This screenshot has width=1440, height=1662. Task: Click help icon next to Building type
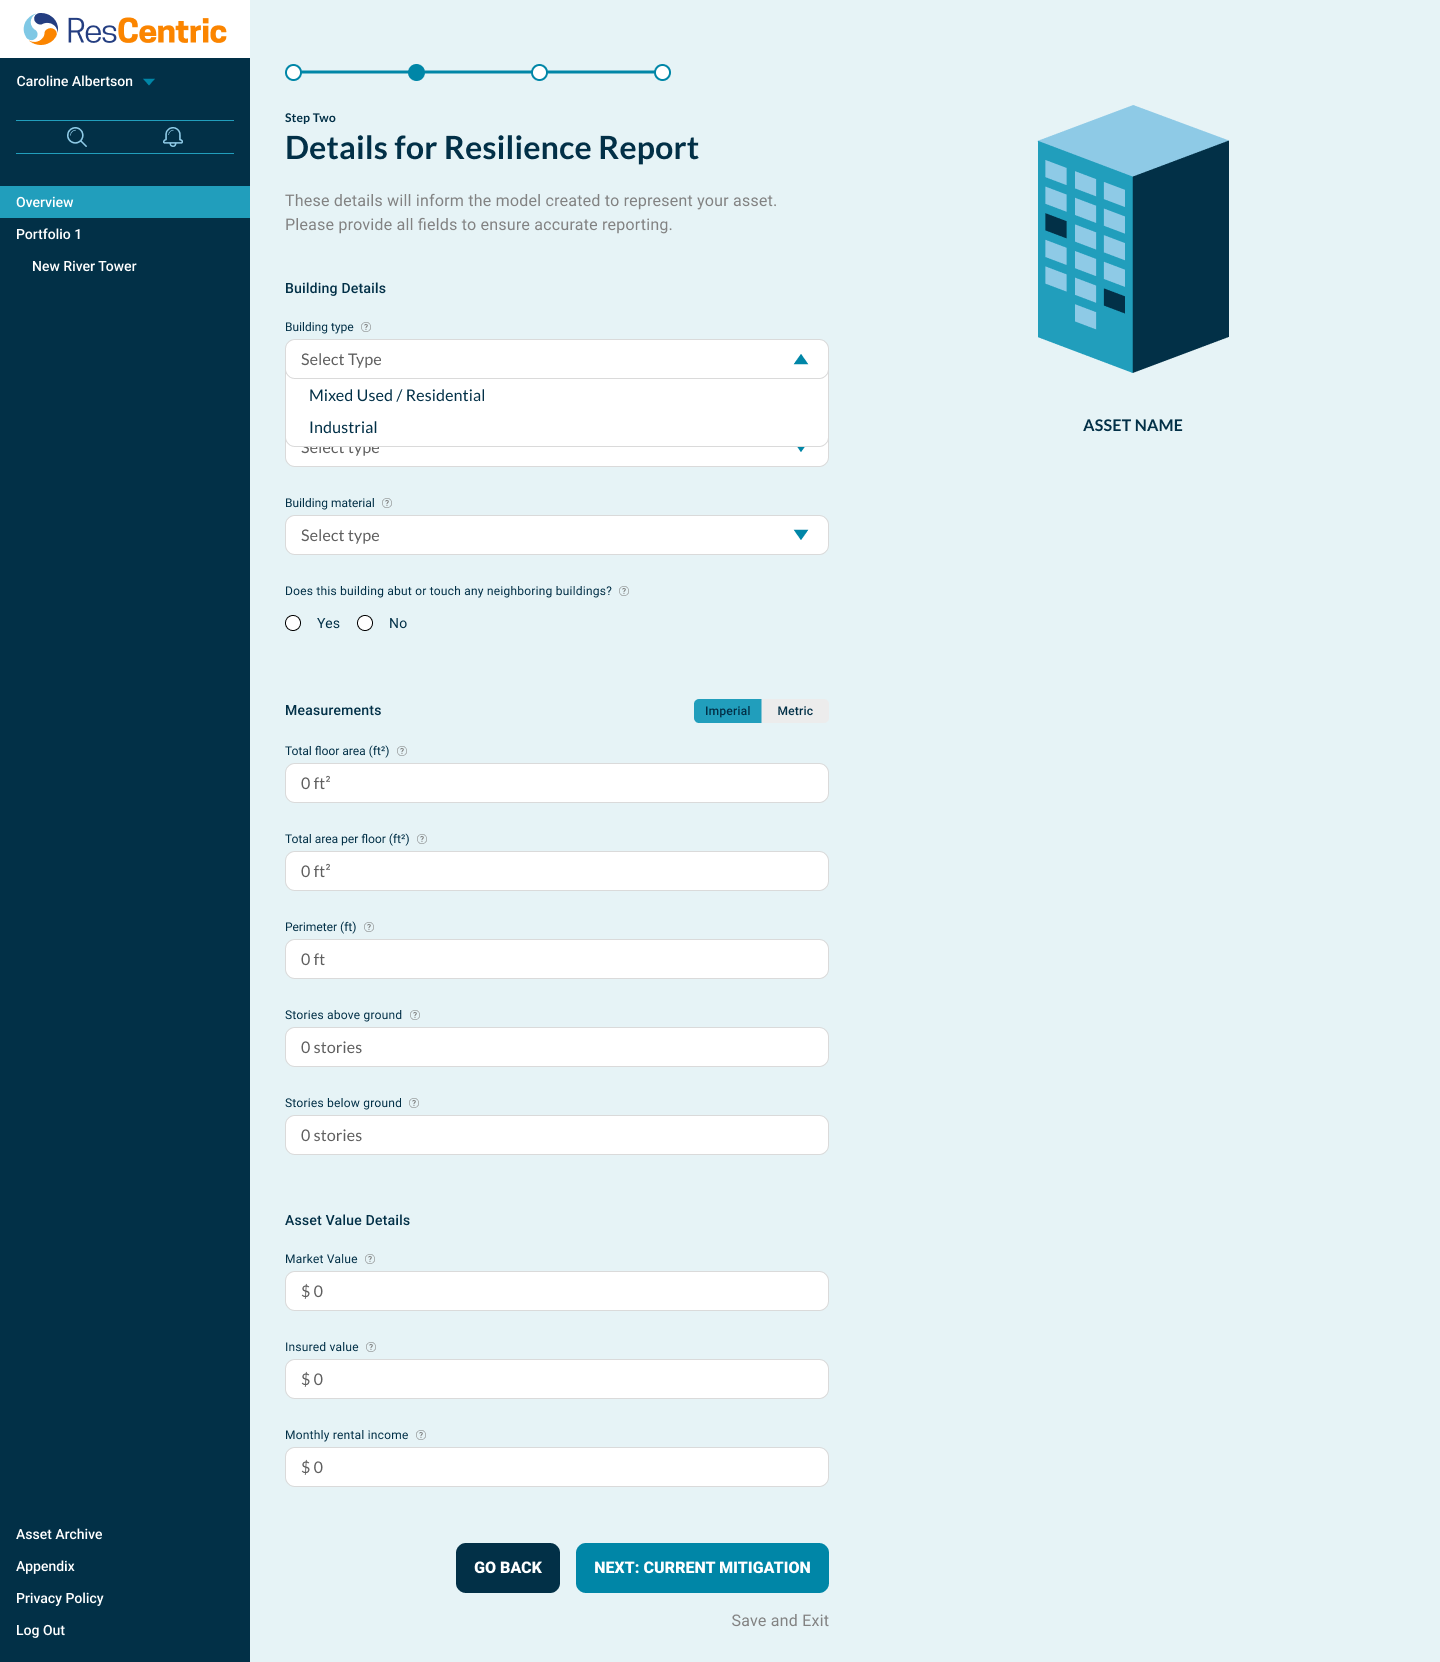coord(366,327)
